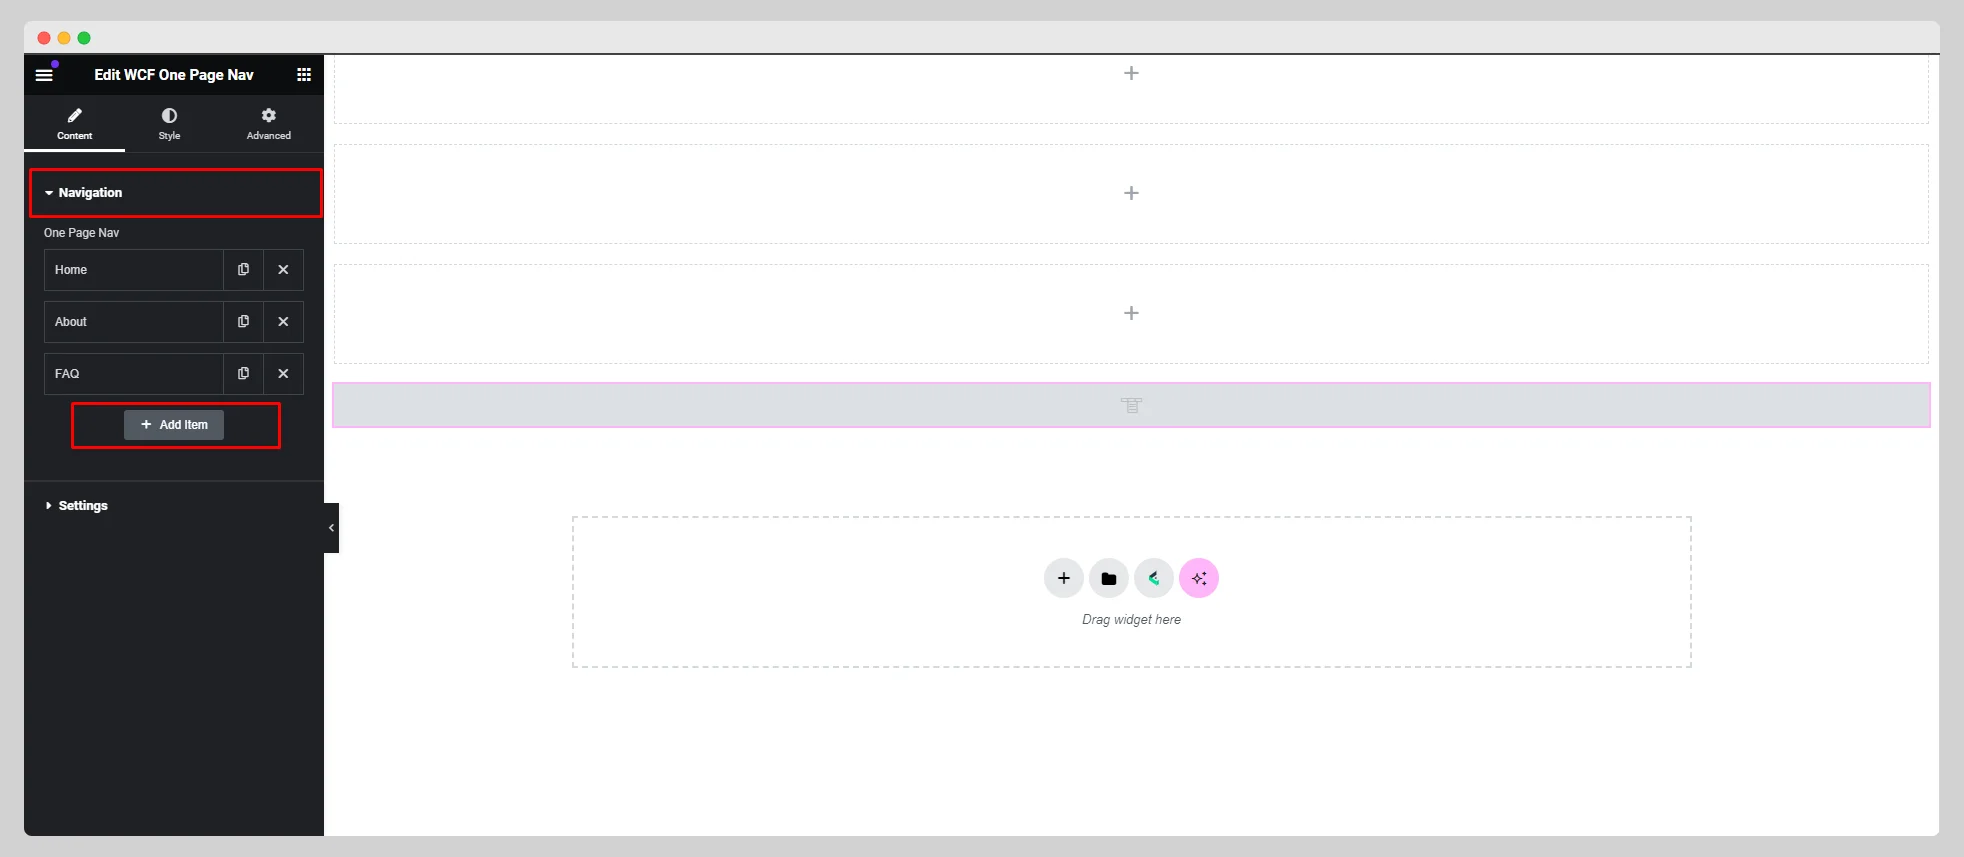Close the window with red button

[x=44, y=38]
